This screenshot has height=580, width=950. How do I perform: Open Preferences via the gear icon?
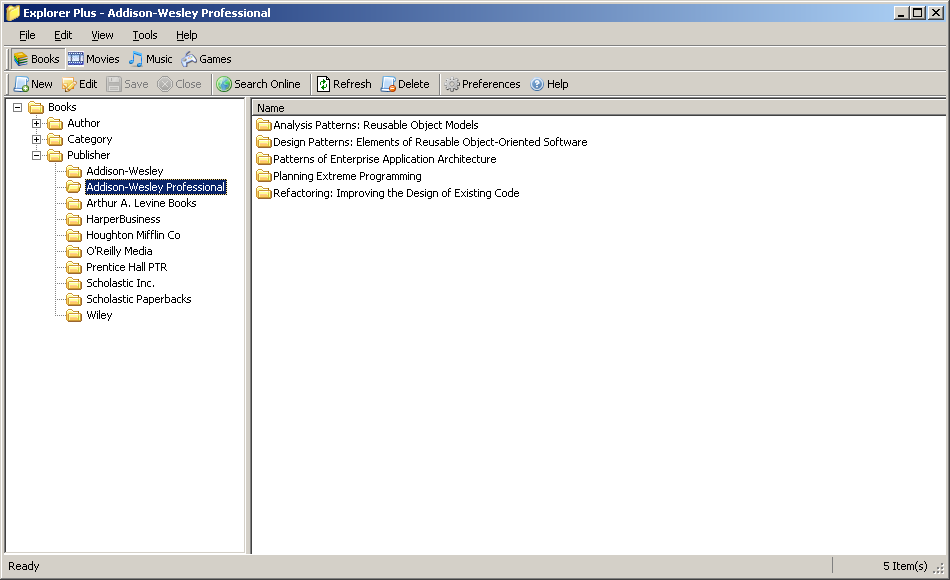click(452, 84)
